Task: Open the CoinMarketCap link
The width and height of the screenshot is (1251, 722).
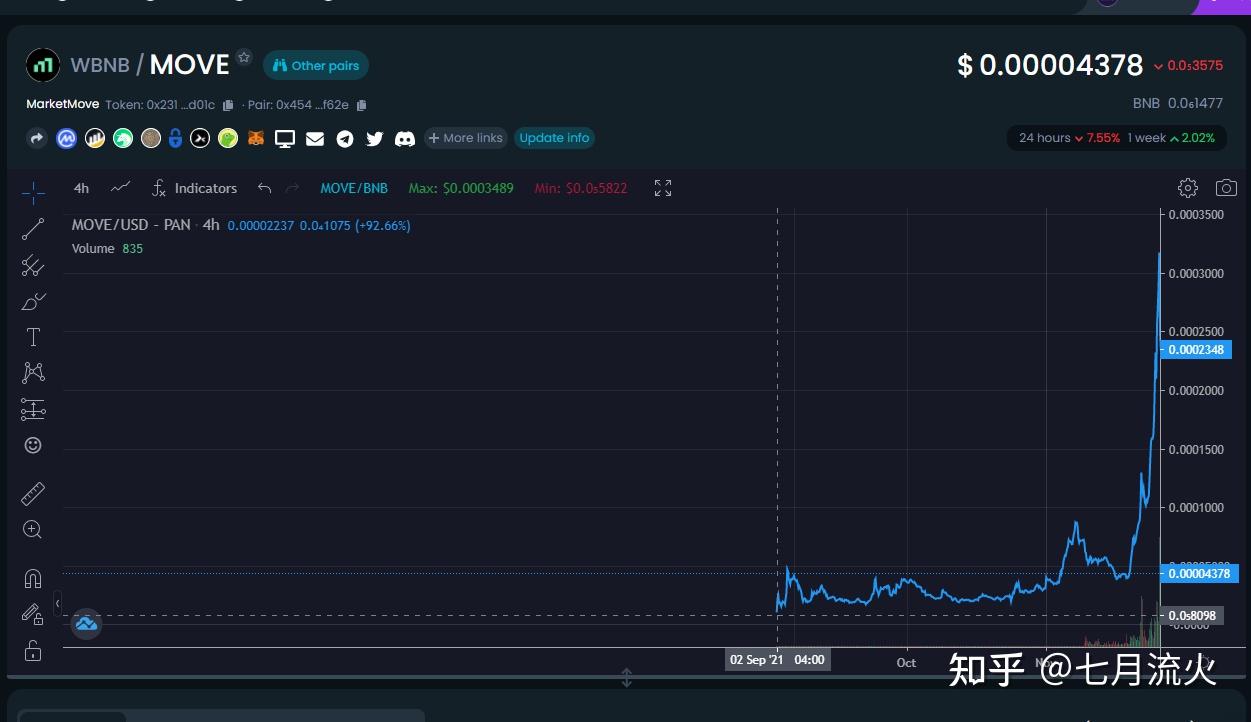Action: [x=67, y=139]
